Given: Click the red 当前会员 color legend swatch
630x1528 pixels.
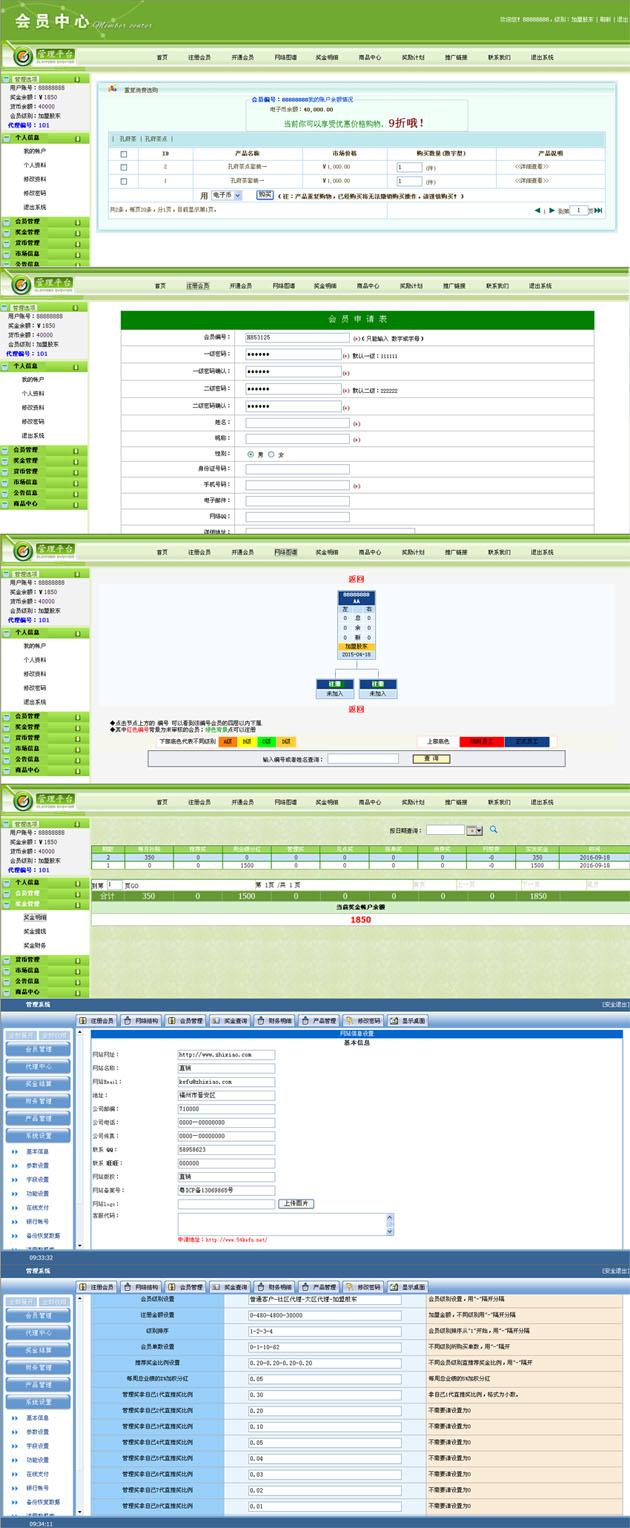Looking at the screenshot, I should coord(481,742).
